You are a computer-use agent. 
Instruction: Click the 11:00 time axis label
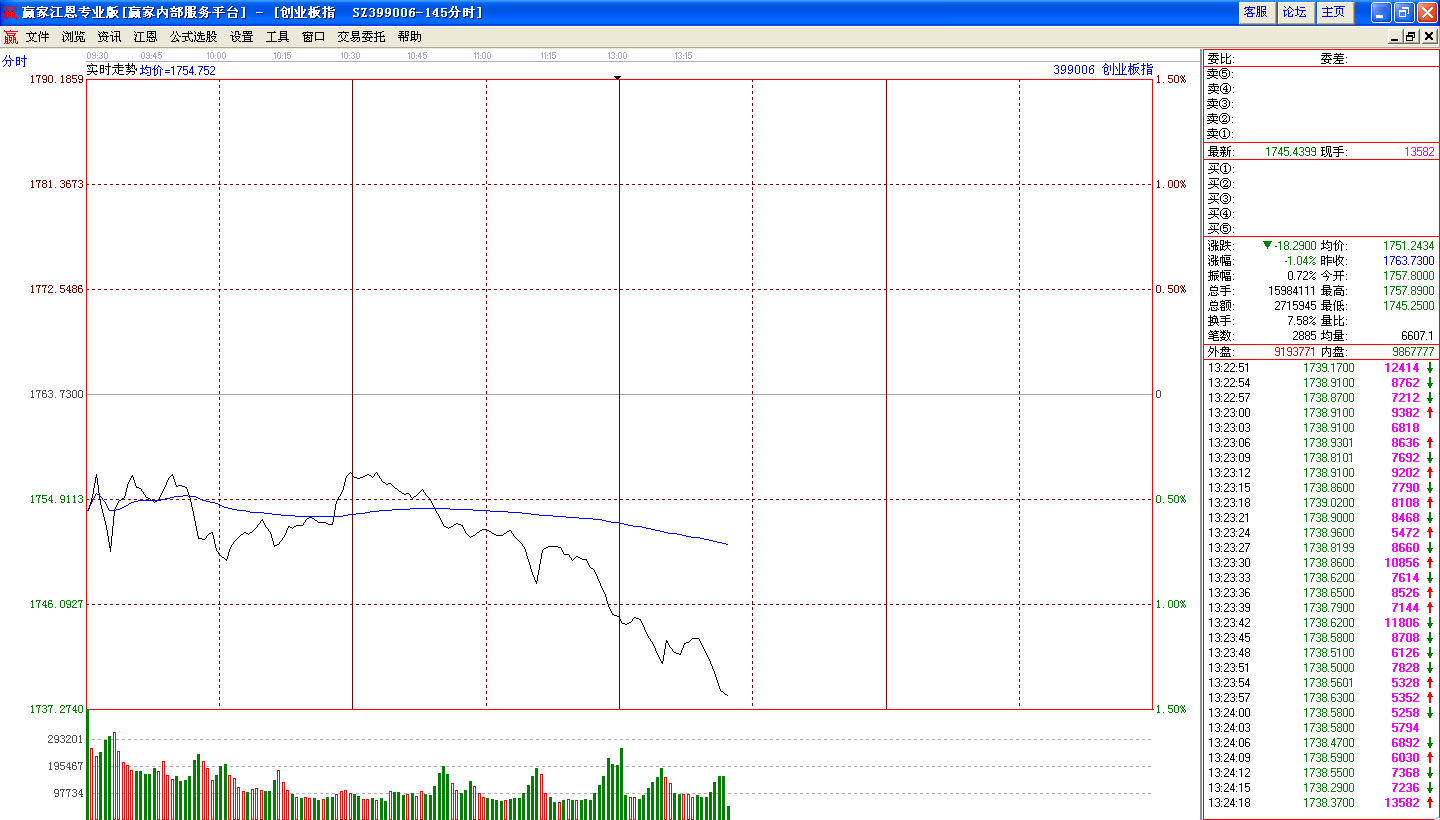pyautogui.click(x=482, y=56)
